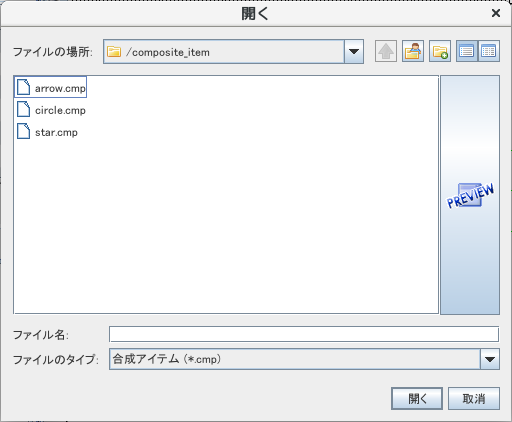Click the star.cmp file icon
The height and width of the screenshot is (422, 512).
[24, 131]
